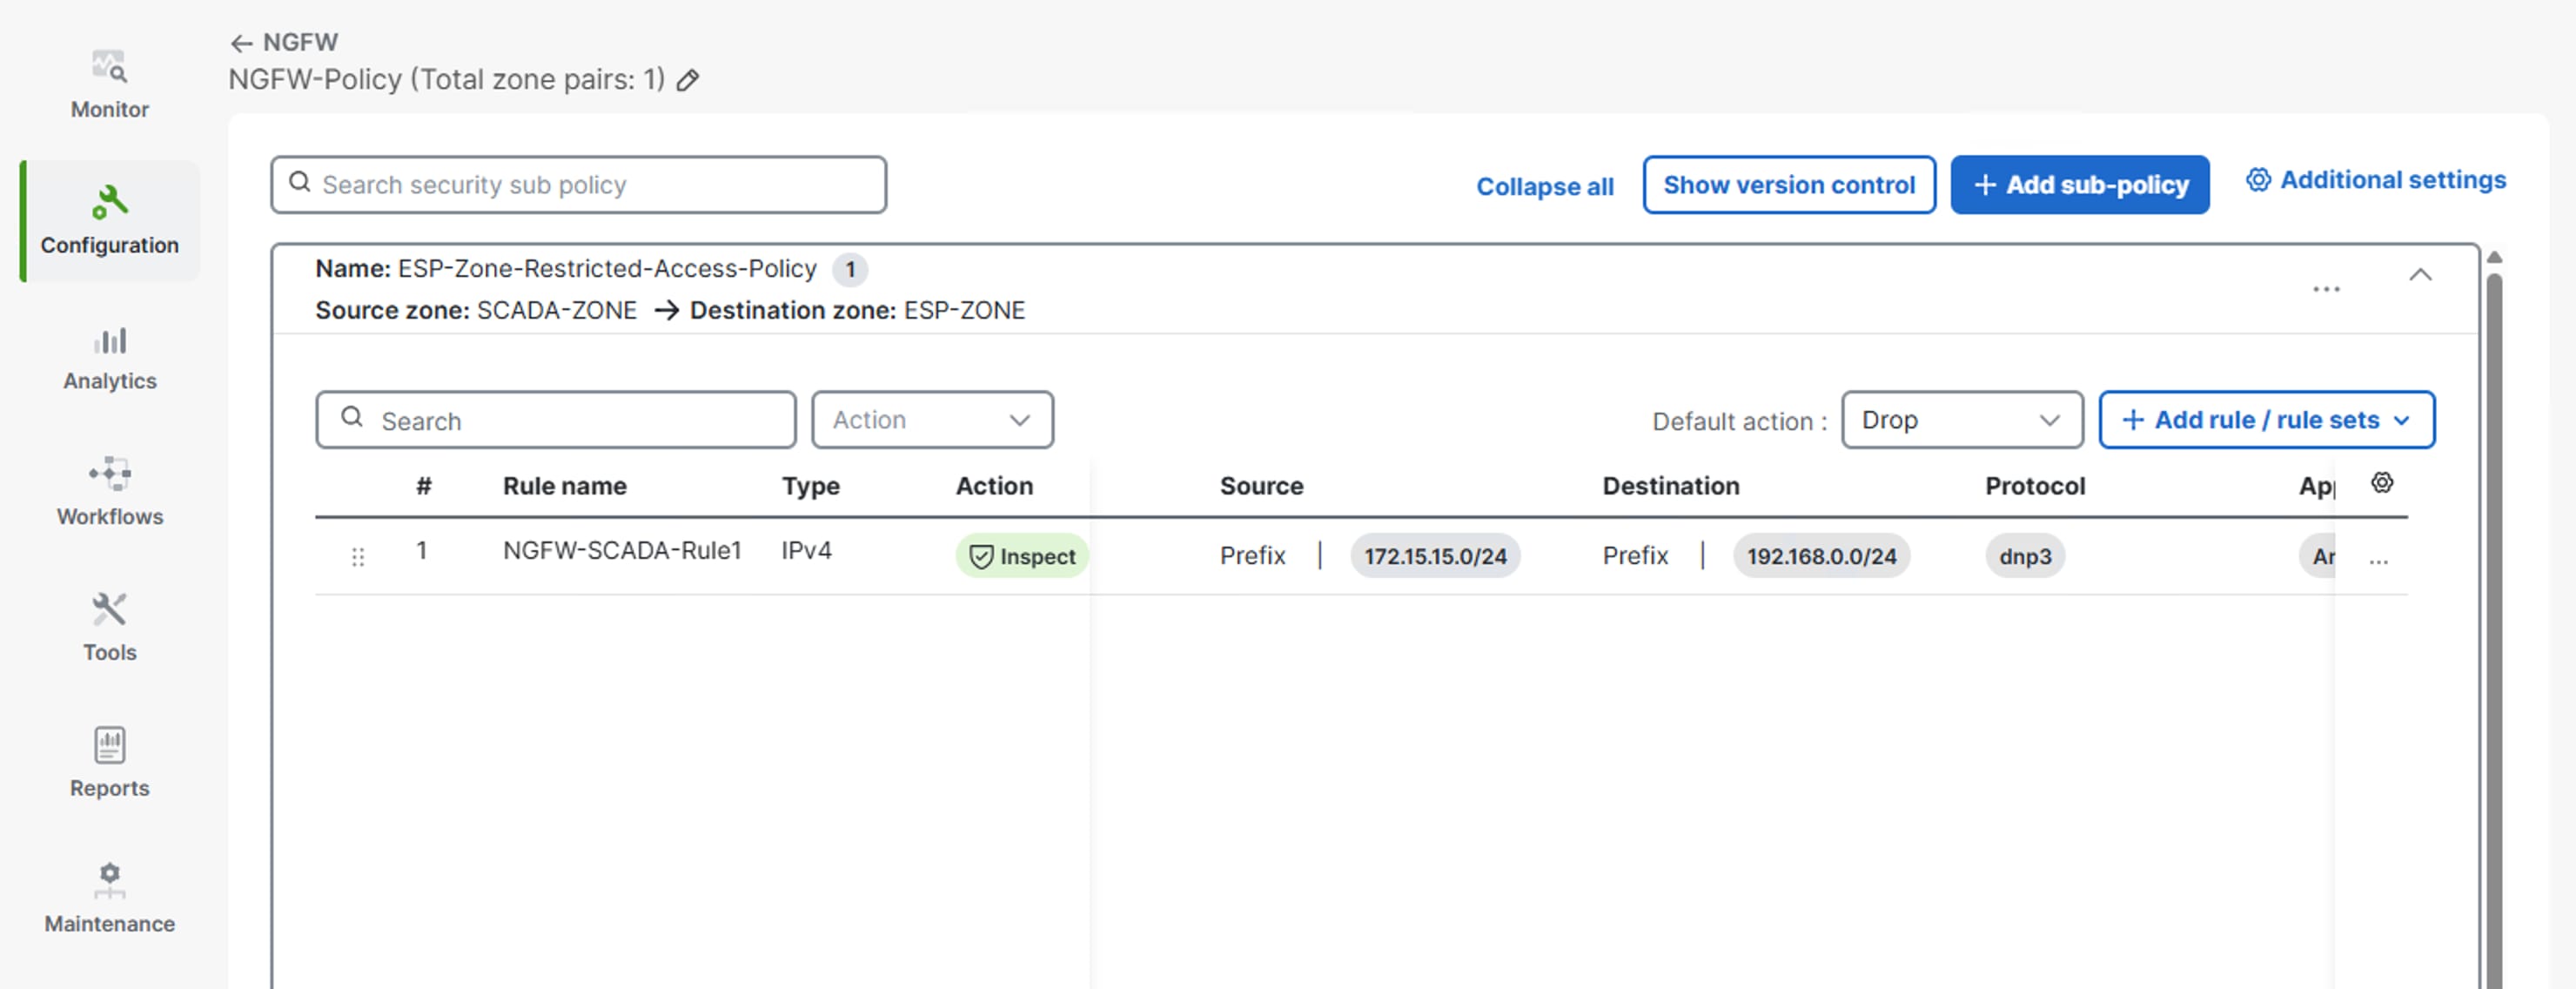Click the Action column header
2576x989 pixels.
pyautogui.click(x=994, y=486)
